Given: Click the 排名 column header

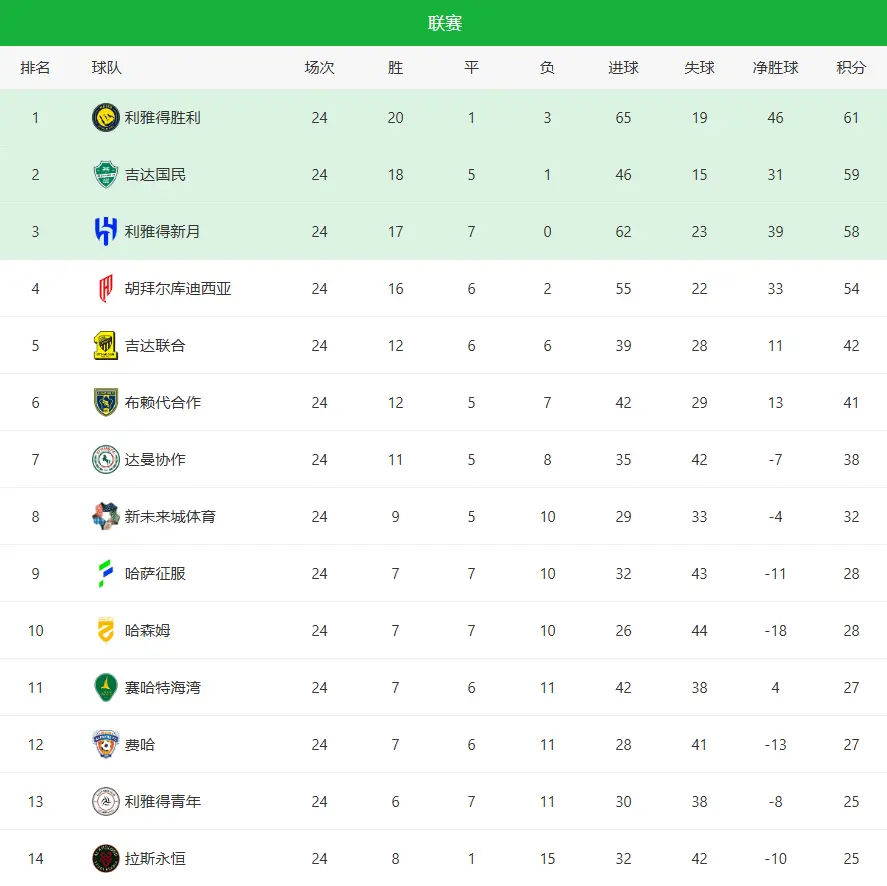Looking at the screenshot, I should tap(35, 68).
